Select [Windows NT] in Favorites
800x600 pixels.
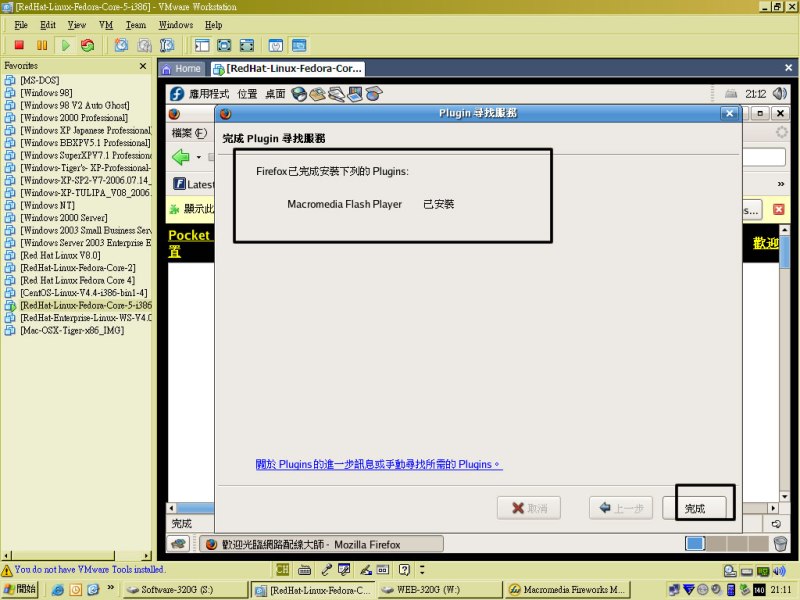click(47, 205)
